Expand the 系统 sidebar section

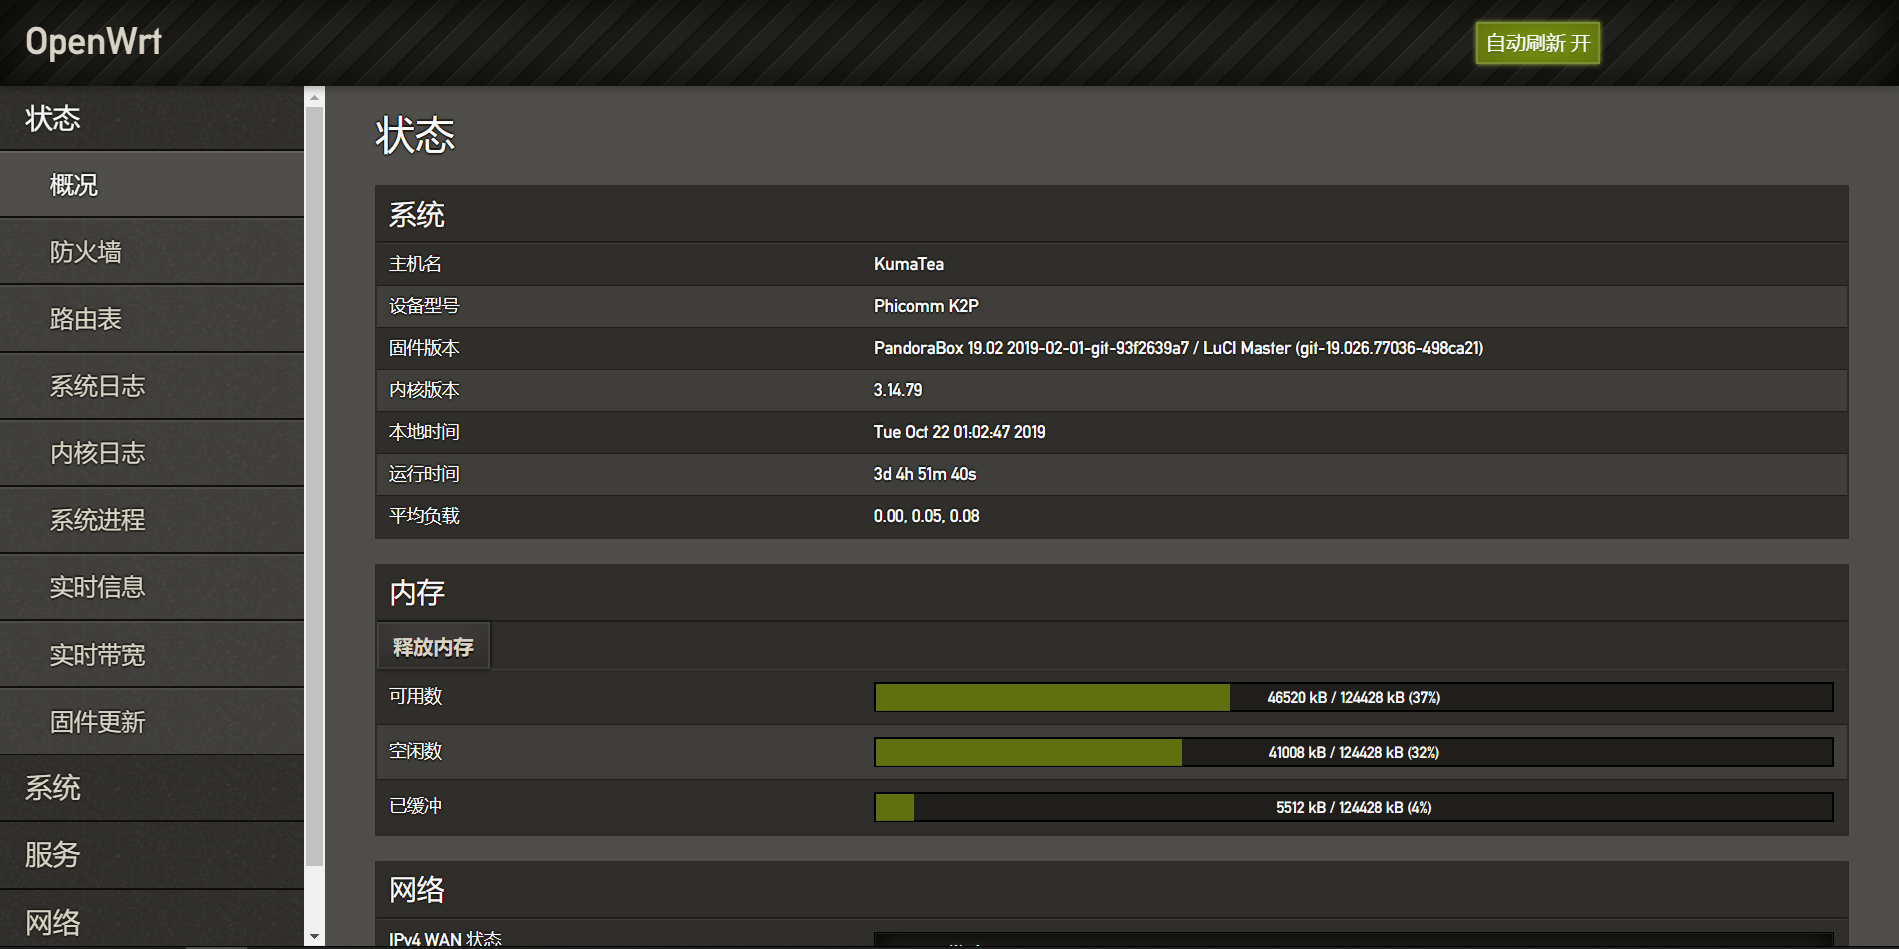coord(53,788)
